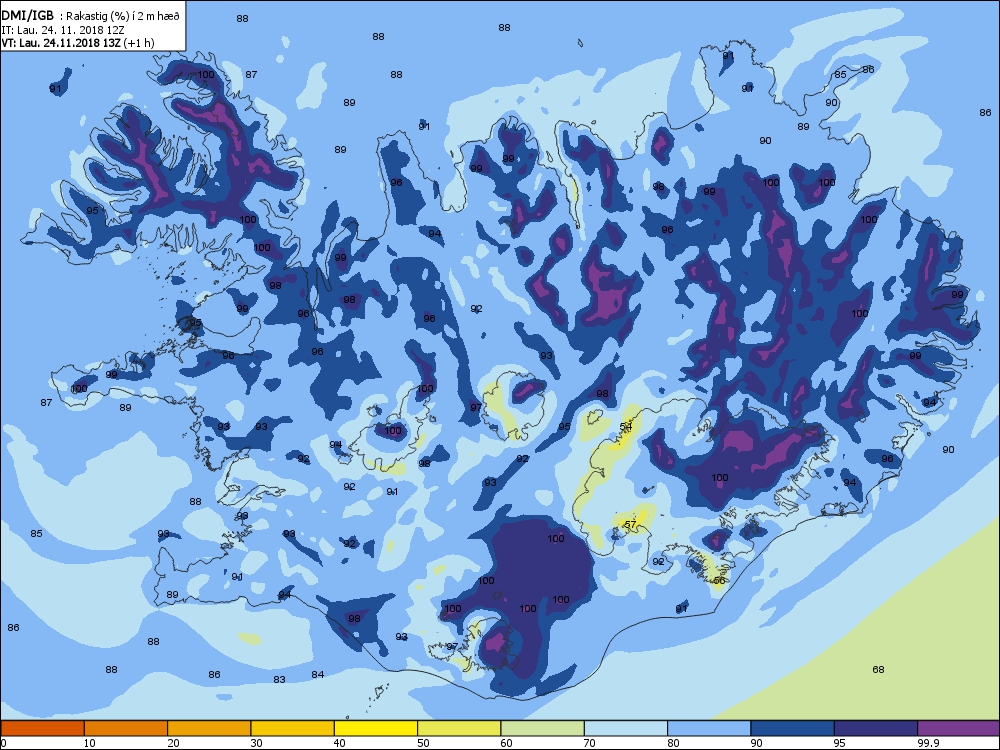Image resolution: width=1000 pixels, height=750 pixels.
Task: Click the 80–90 medium blue legend swatch
Action: [709, 728]
